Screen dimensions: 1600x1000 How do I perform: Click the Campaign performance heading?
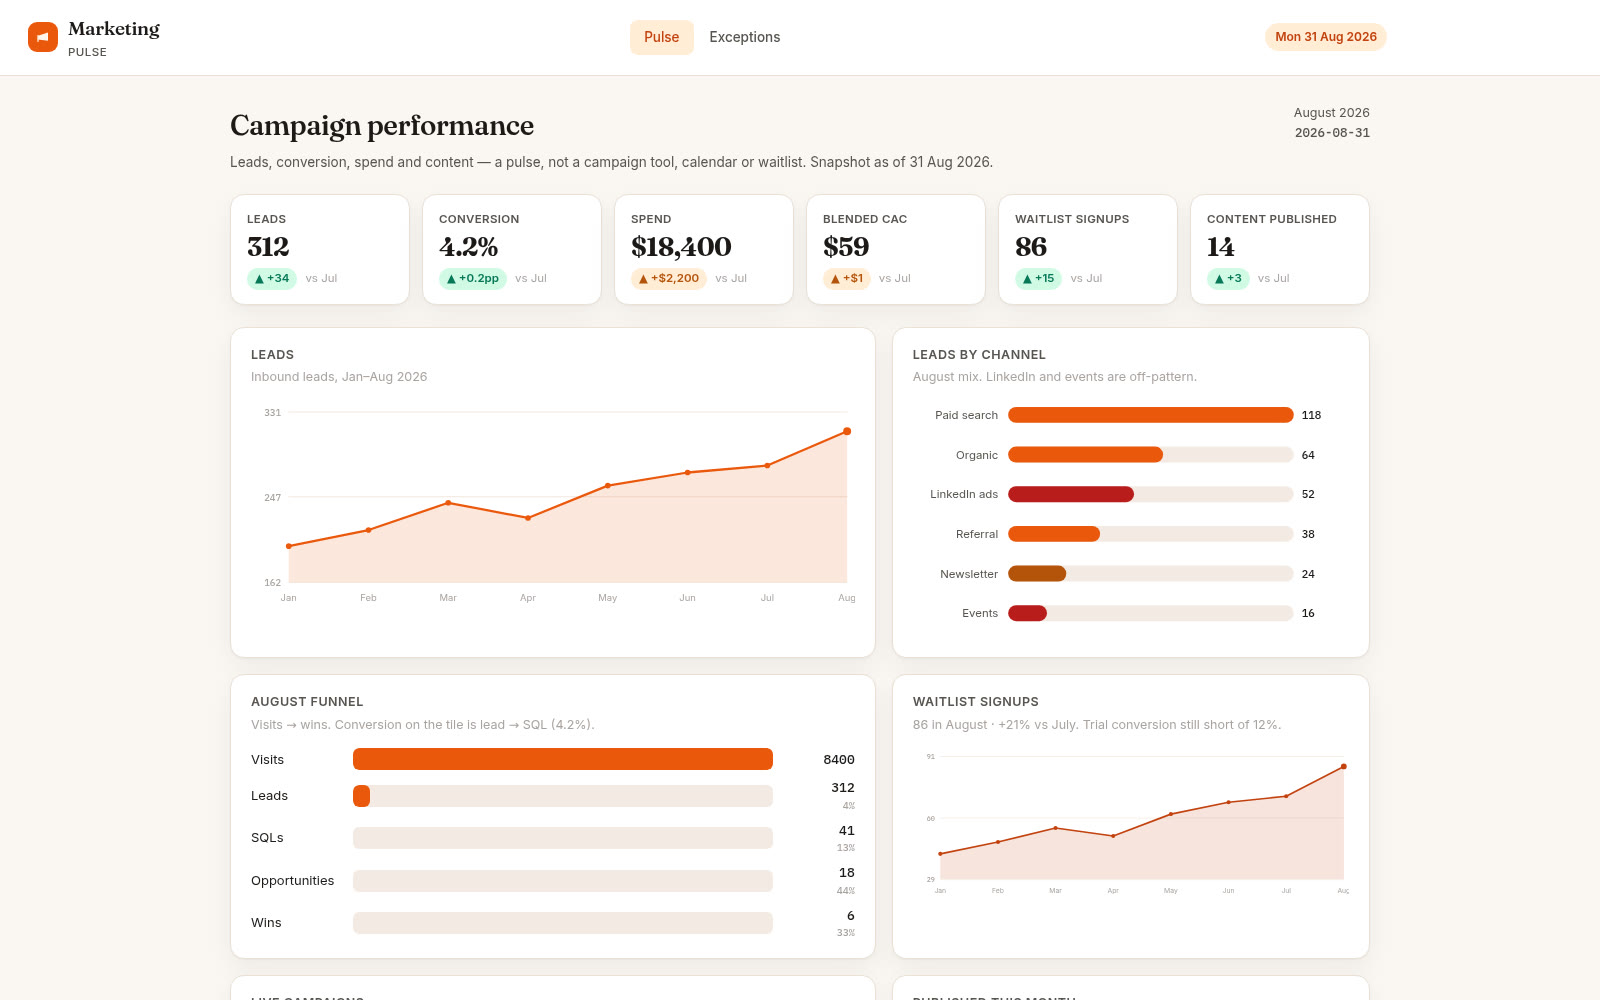[x=382, y=126]
